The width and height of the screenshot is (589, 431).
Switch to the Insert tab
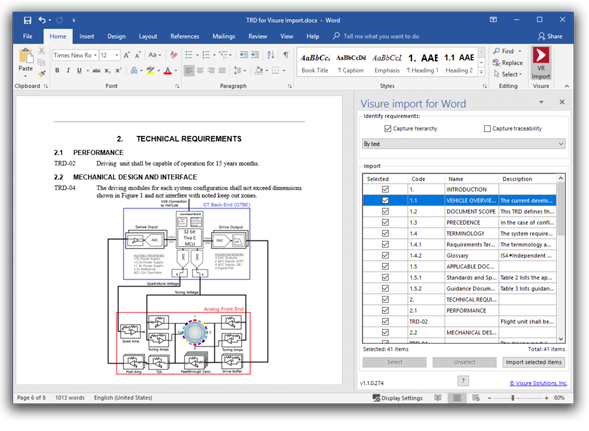pyautogui.click(x=87, y=36)
